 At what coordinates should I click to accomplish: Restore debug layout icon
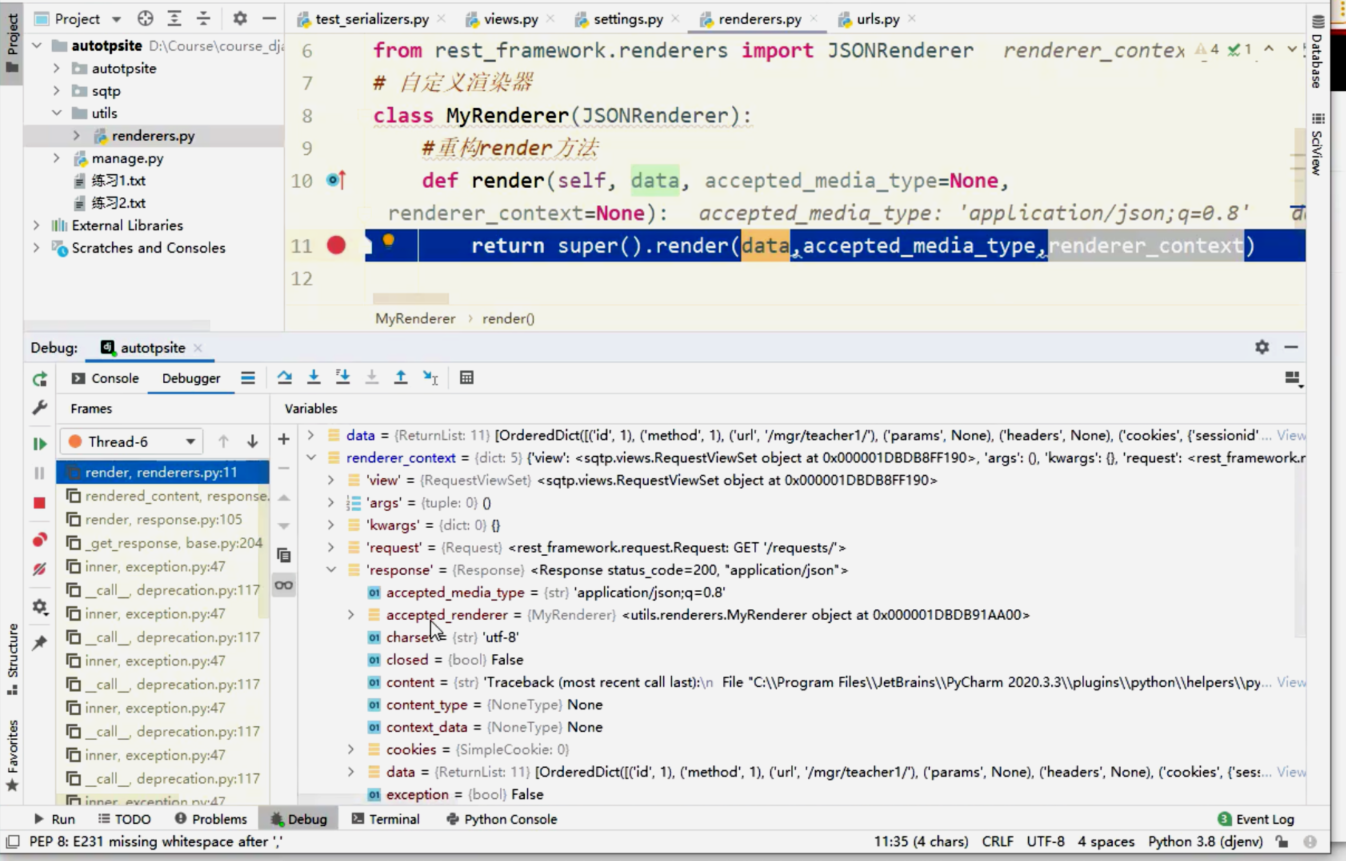coord(1293,378)
